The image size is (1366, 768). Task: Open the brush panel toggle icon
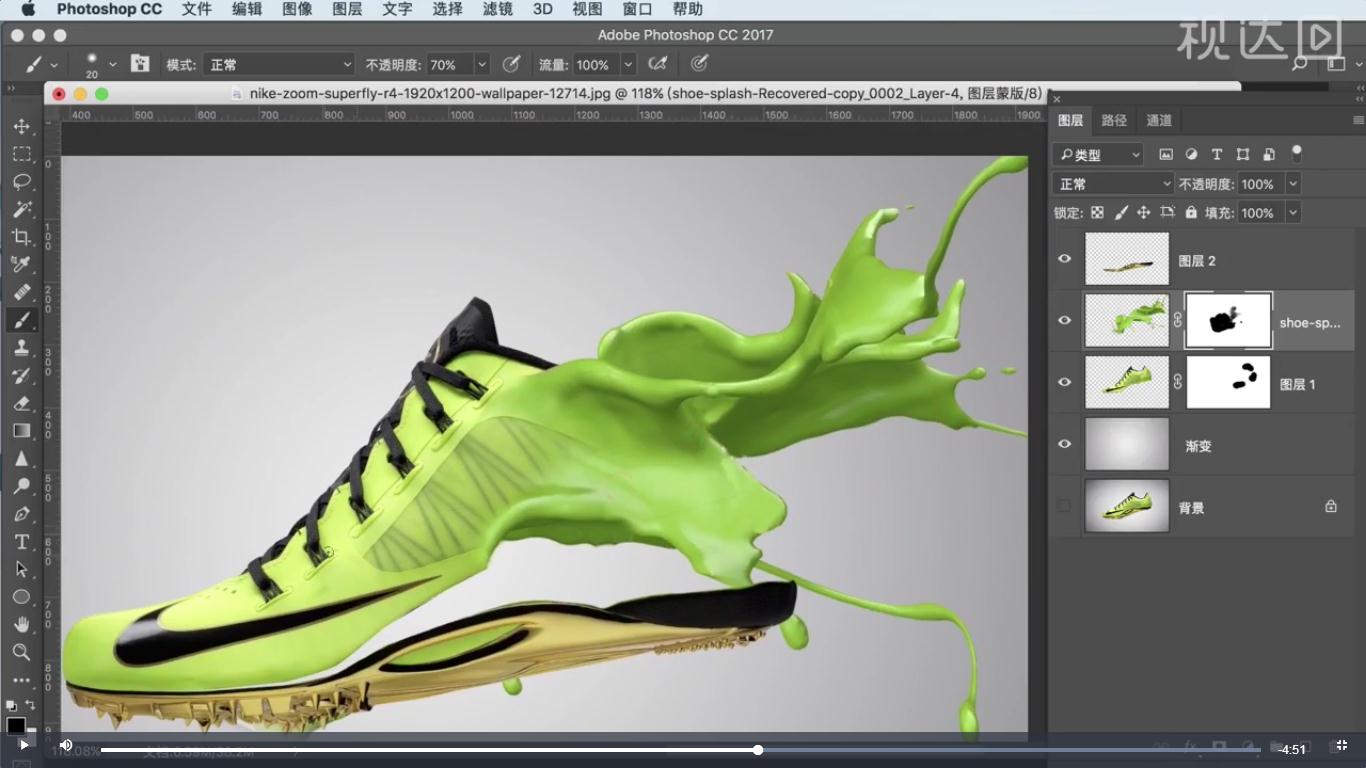[140, 64]
